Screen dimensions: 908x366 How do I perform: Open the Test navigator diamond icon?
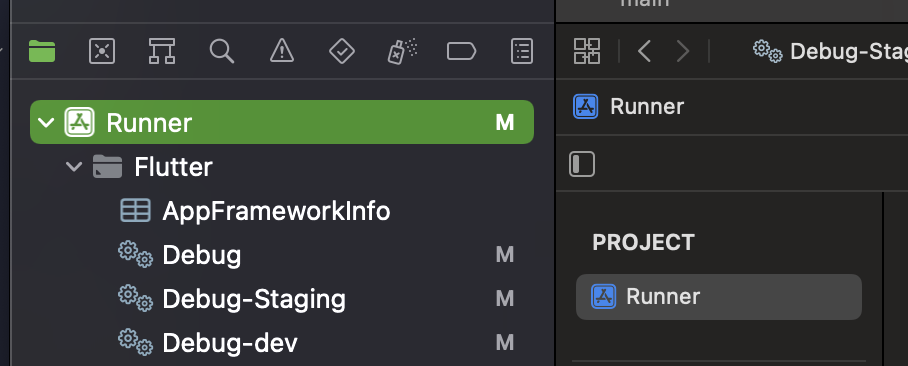tap(342, 52)
